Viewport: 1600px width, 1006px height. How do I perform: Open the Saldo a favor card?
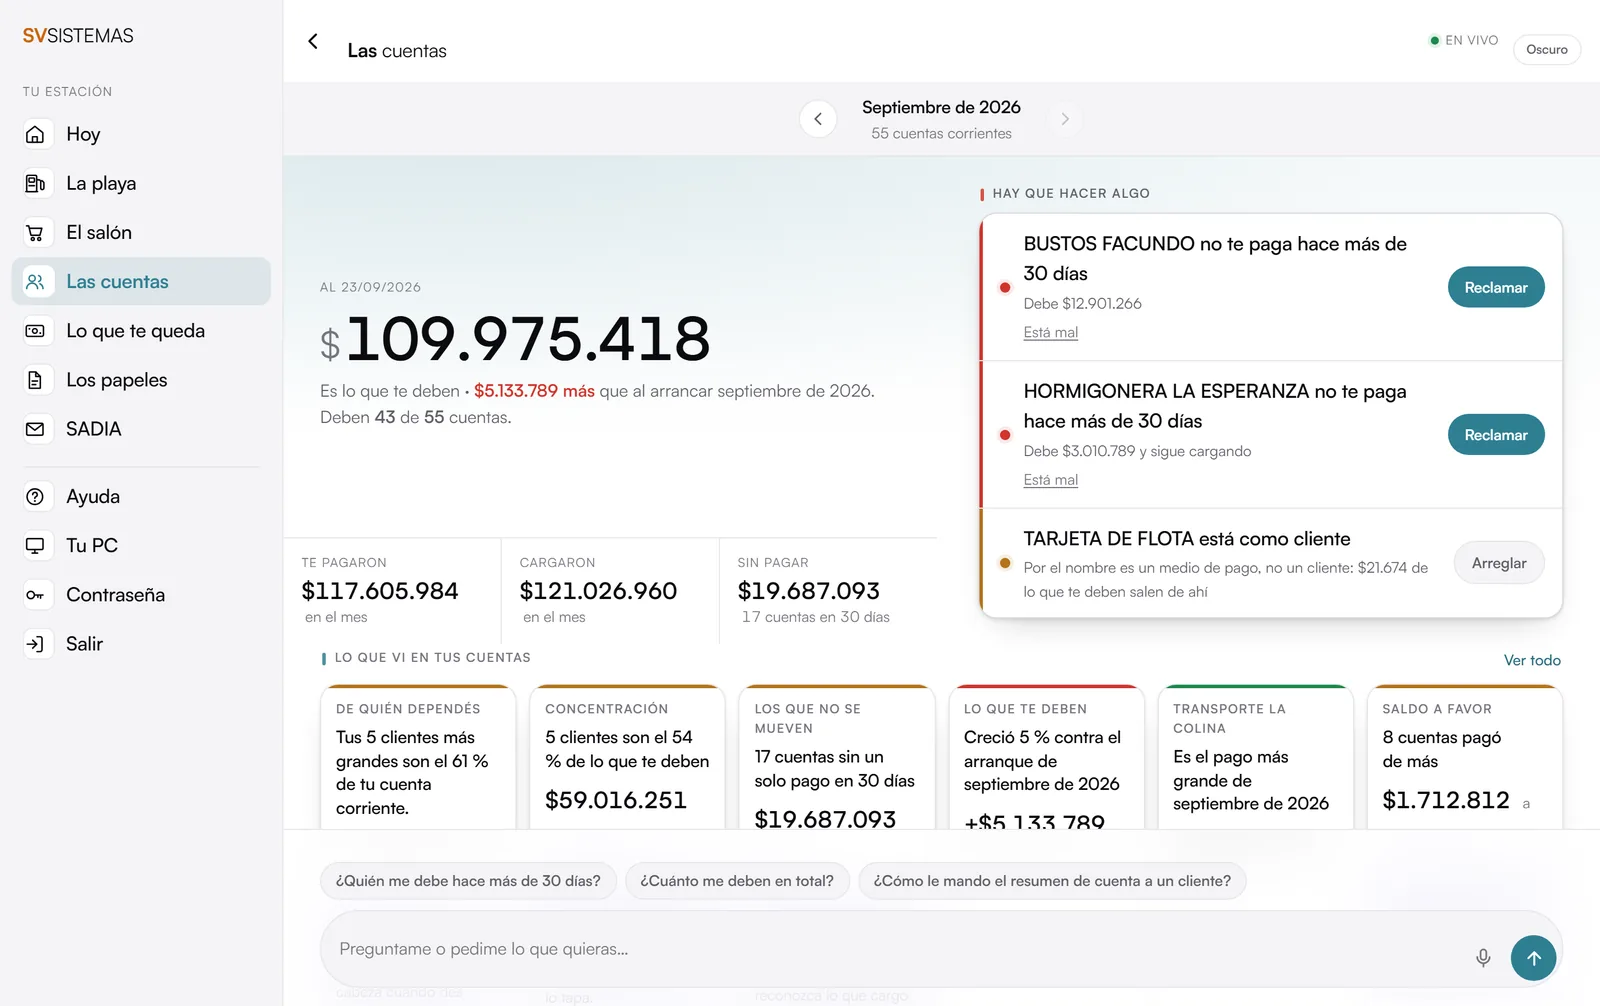click(x=1464, y=757)
